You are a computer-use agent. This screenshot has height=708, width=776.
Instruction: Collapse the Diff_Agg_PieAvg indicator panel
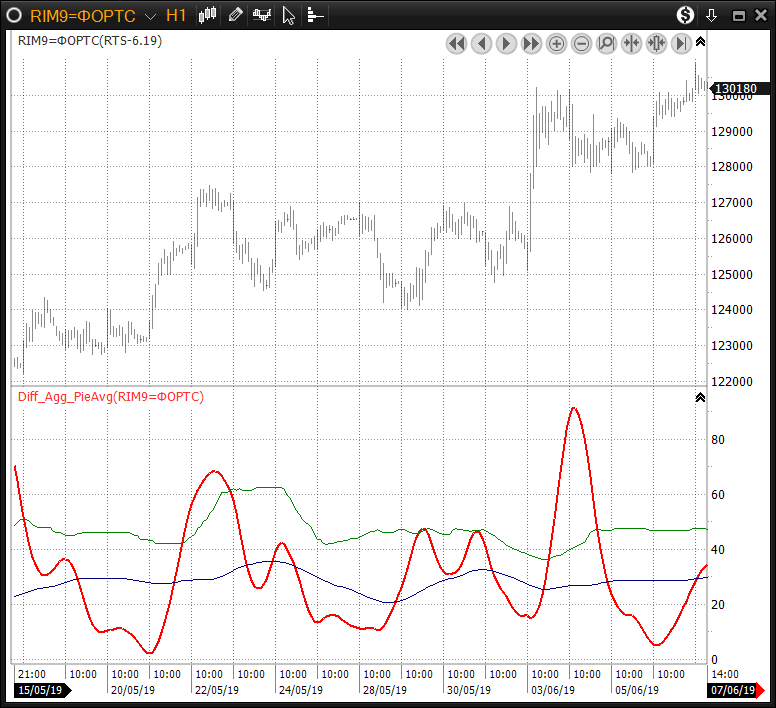[x=700, y=397]
